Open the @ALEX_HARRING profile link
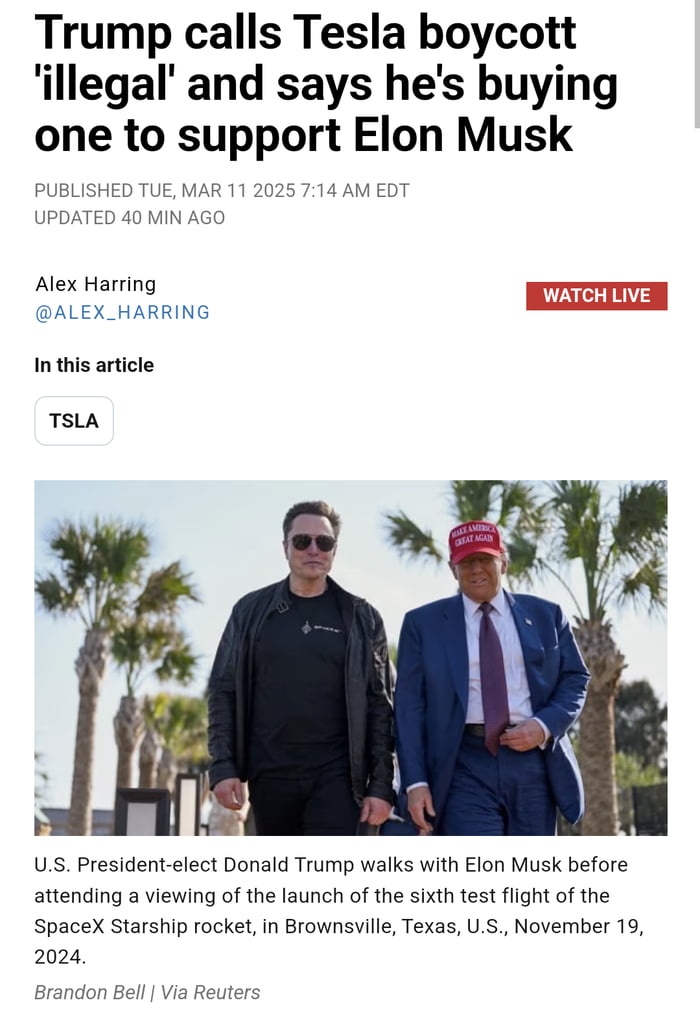This screenshot has width=700, height=1009. tap(122, 312)
